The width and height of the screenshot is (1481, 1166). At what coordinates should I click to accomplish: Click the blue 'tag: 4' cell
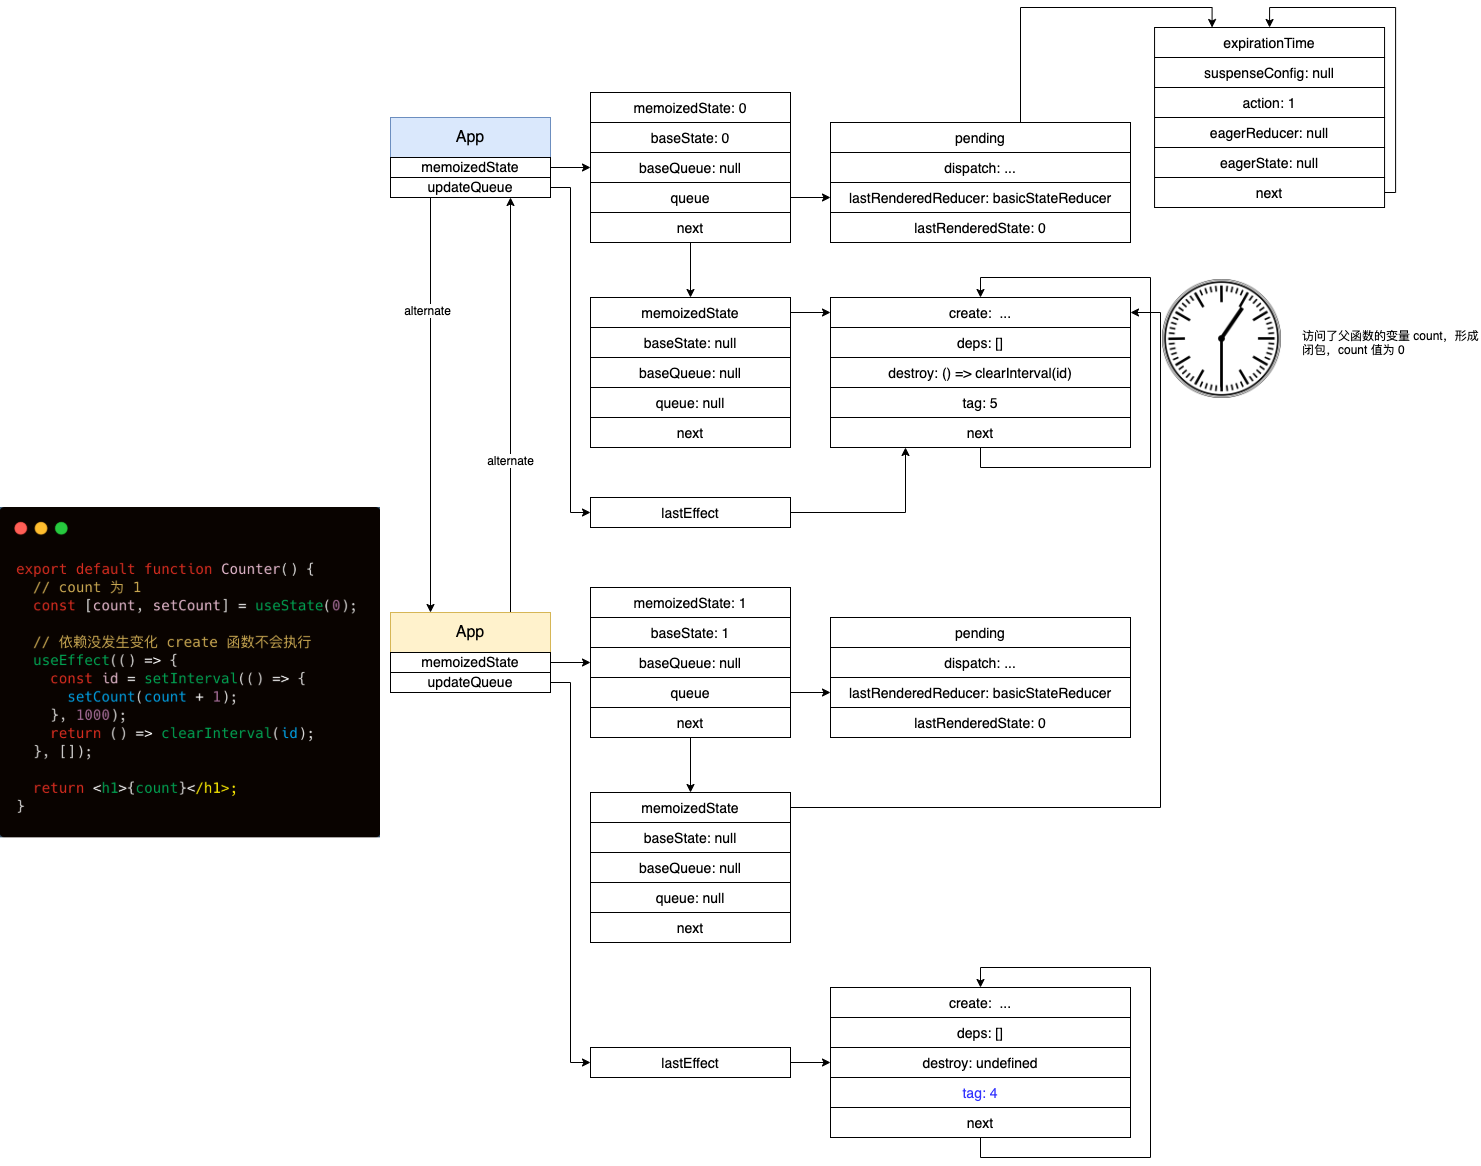click(980, 1093)
